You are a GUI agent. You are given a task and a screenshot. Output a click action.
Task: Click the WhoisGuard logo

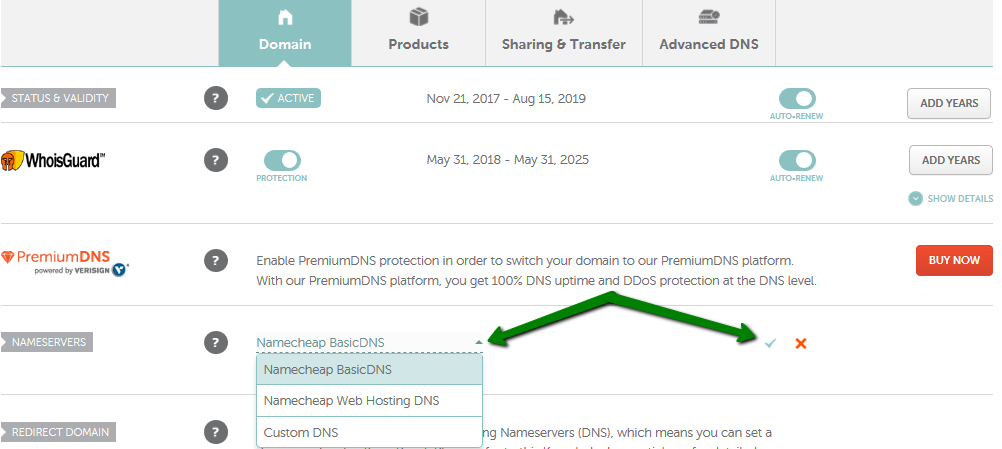pyautogui.click(x=52, y=160)
